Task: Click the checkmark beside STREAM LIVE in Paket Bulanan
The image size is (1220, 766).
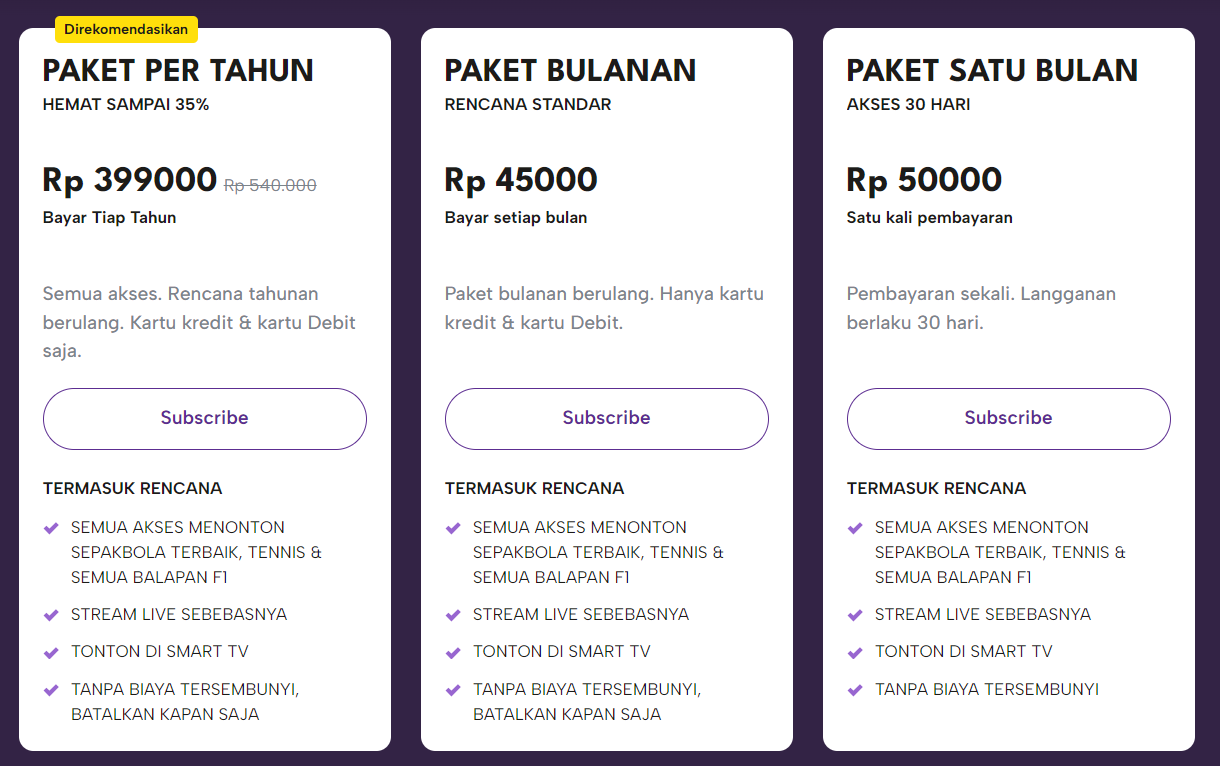Action: 453,615
